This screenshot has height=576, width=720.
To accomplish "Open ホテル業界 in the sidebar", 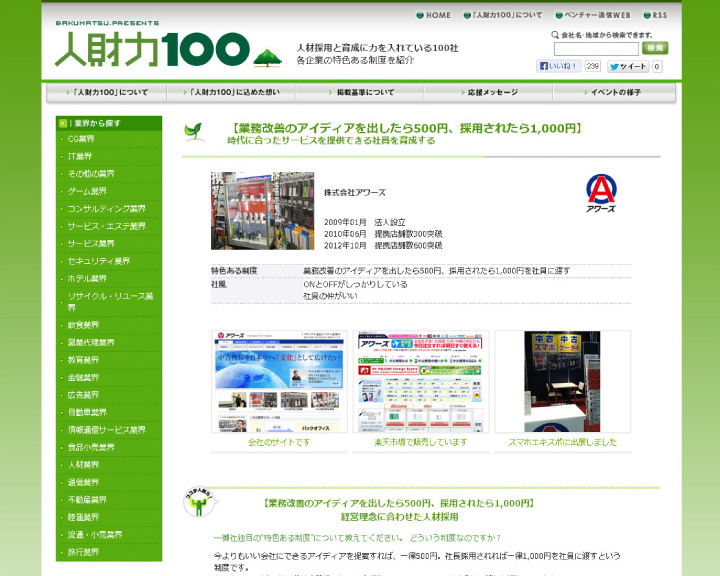I will (x=87, y=278).
